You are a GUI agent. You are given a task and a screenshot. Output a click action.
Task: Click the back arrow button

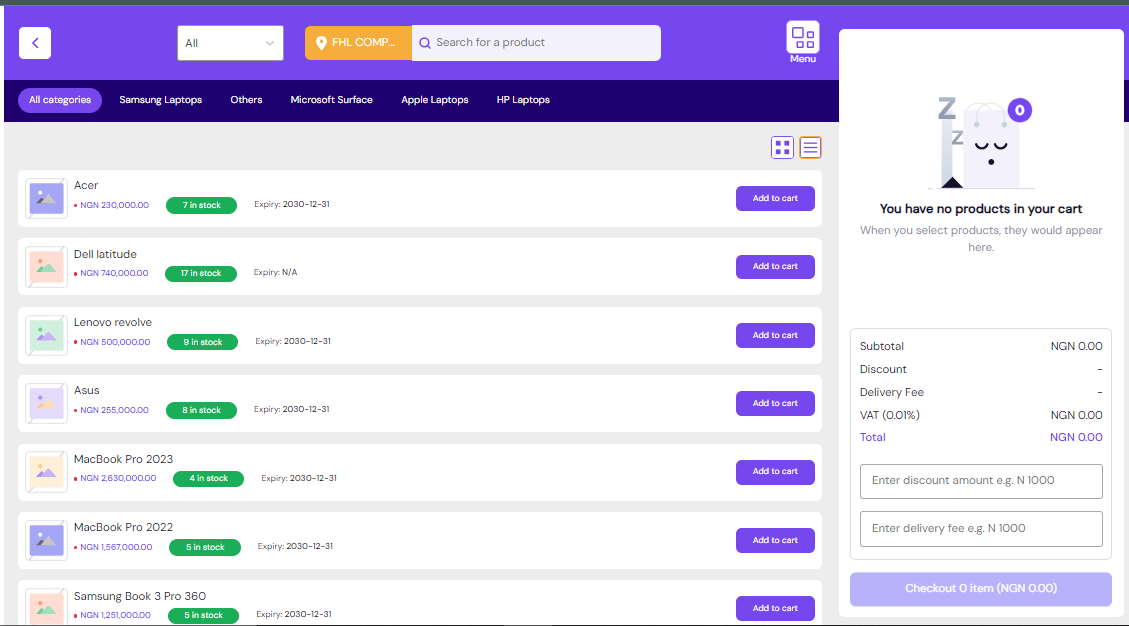35,43
